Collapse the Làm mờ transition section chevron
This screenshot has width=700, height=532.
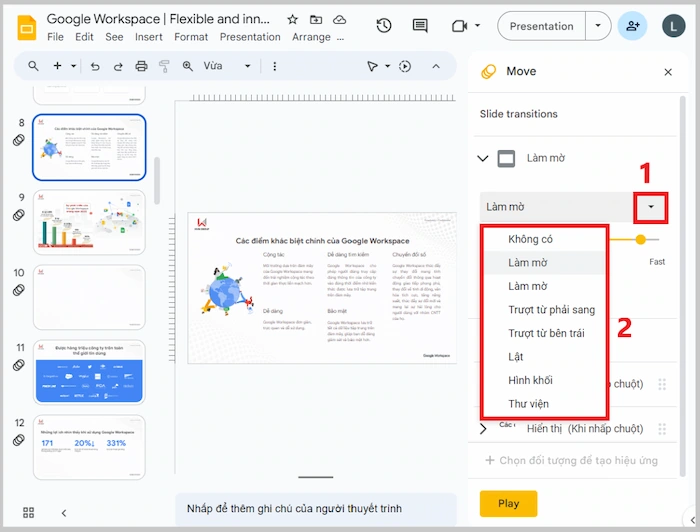(483, 158)
